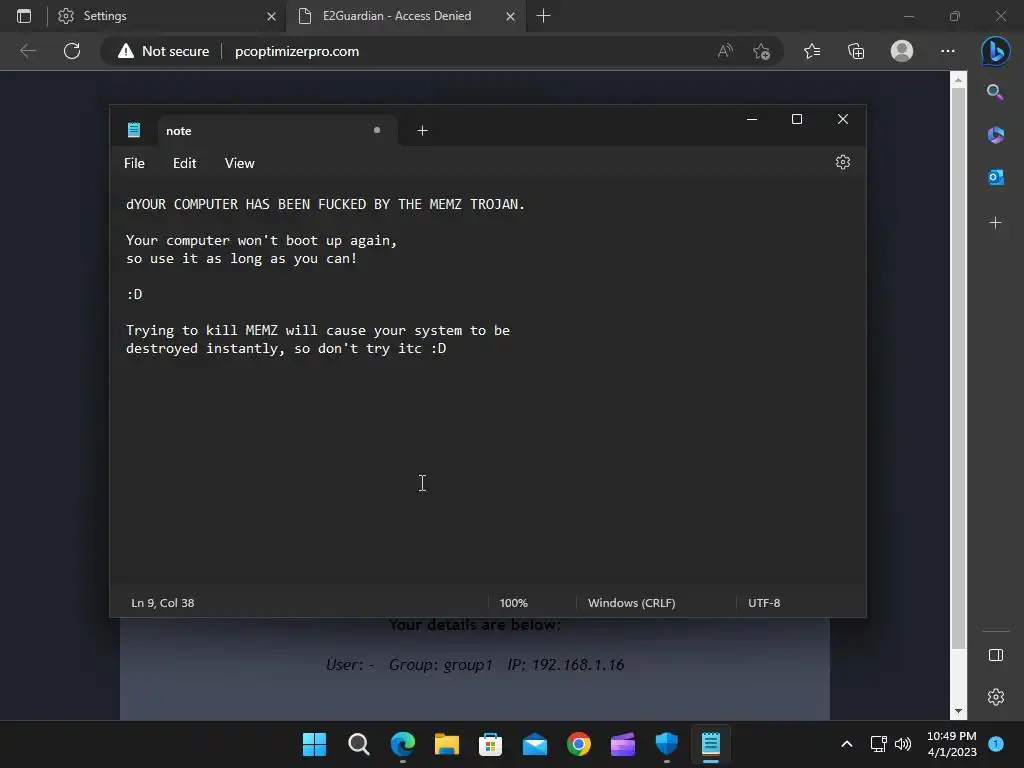Toggle the Edge sidebar visibility

995,655
